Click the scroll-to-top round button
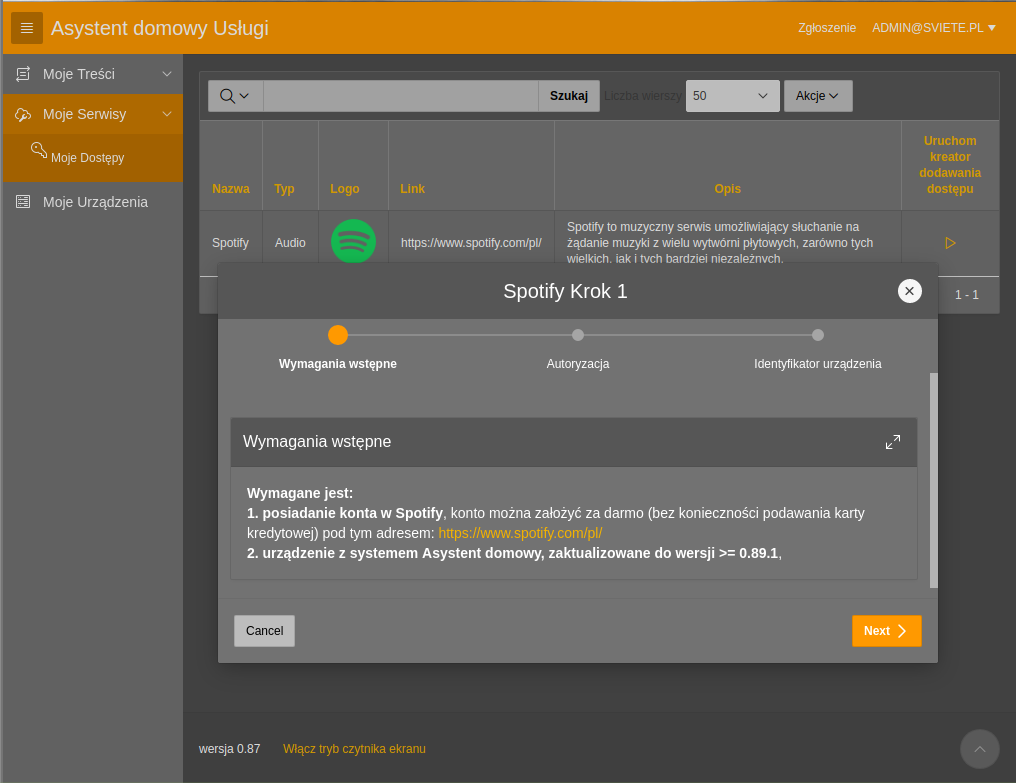Screen dimensions: 1016x783 point(980,749)
